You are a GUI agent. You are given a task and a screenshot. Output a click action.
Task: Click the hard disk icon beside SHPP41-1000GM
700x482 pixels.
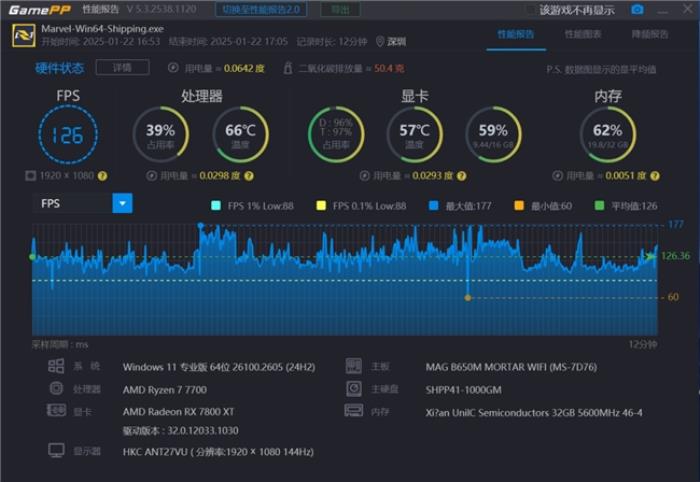pyautogui.click(x=354, y=388)
